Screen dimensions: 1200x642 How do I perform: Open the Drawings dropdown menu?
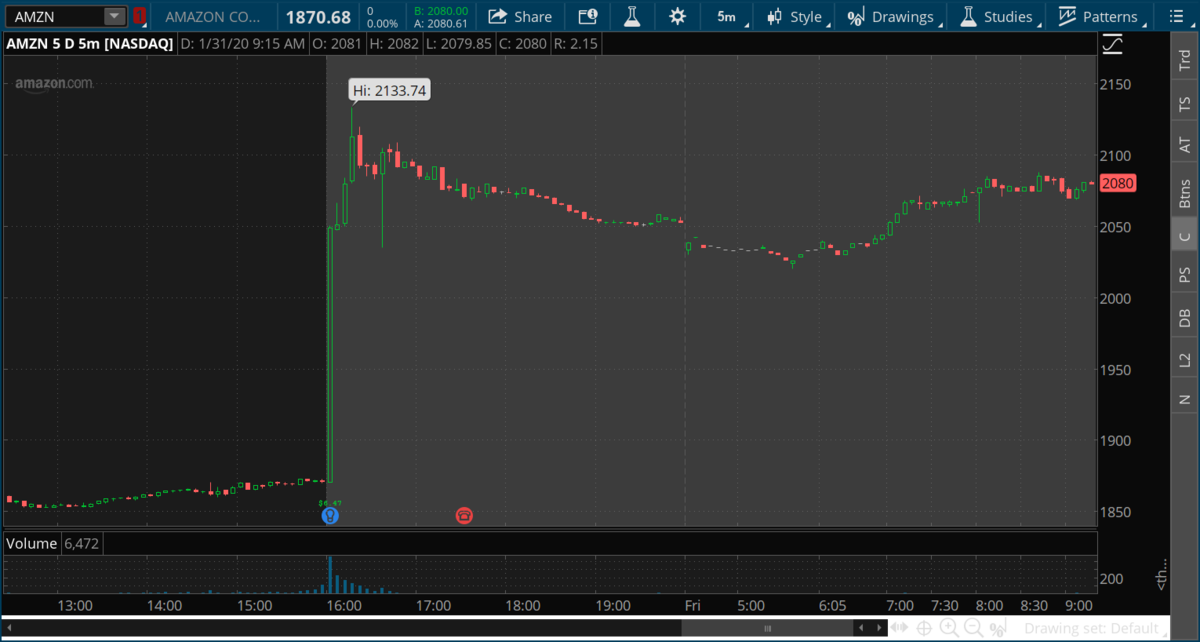(x=892, y=17)
